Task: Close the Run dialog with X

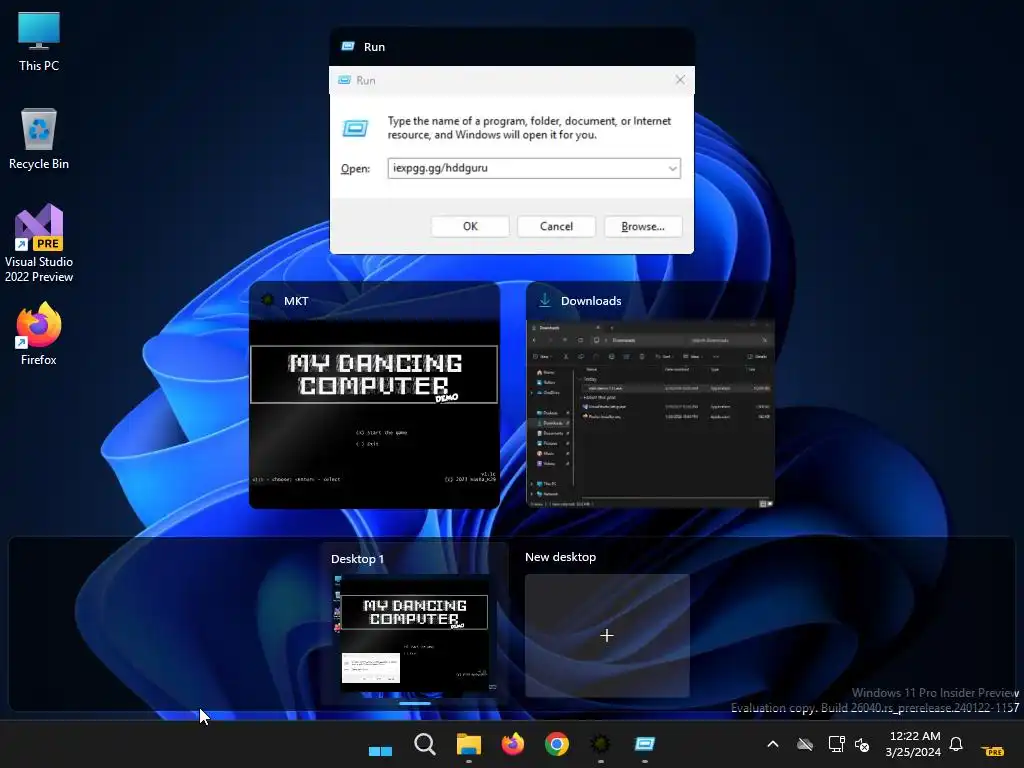Action: 680,80
